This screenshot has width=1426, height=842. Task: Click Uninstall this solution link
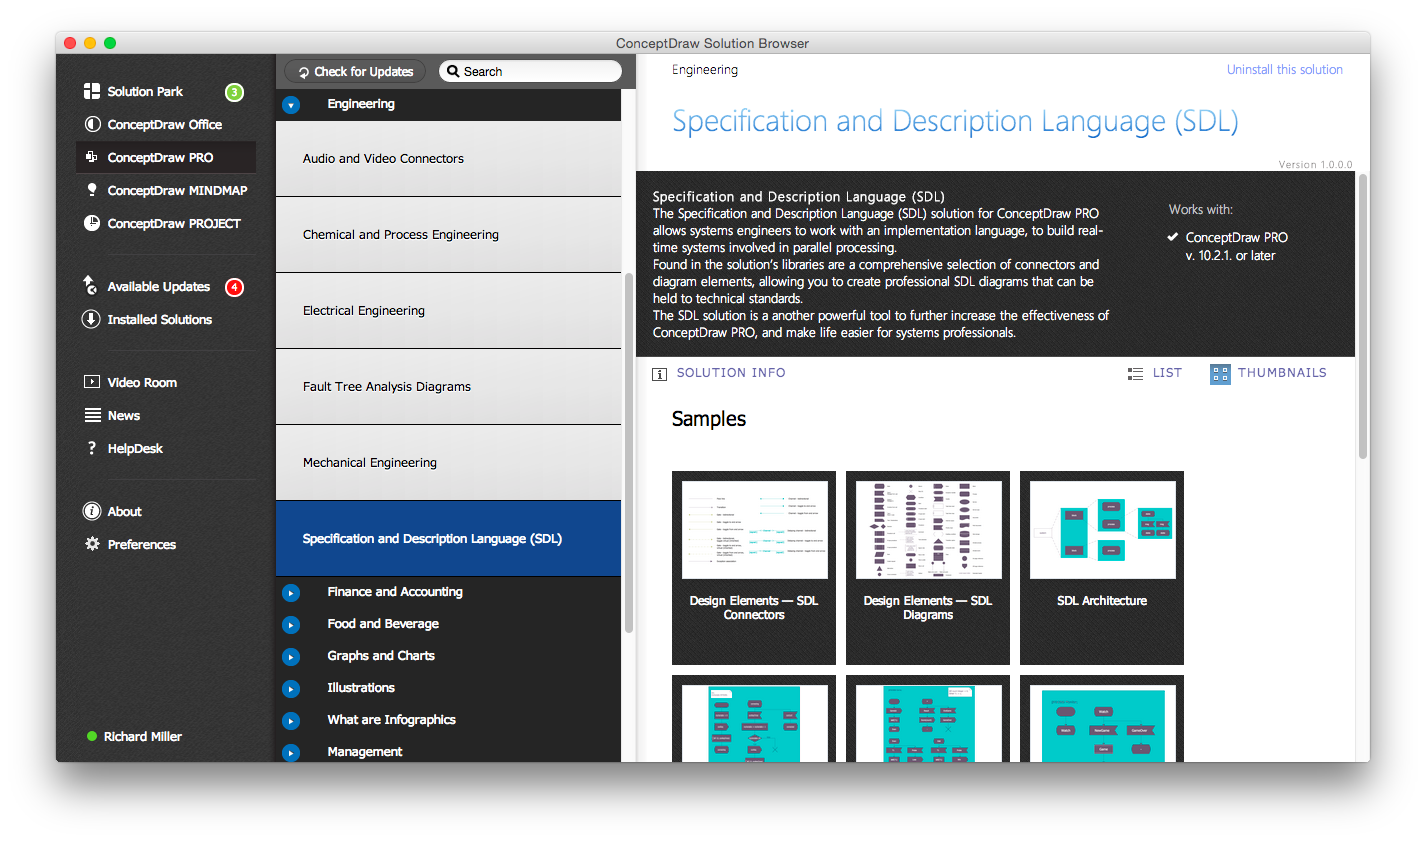pyautogui.click(x=1284, y=70)
